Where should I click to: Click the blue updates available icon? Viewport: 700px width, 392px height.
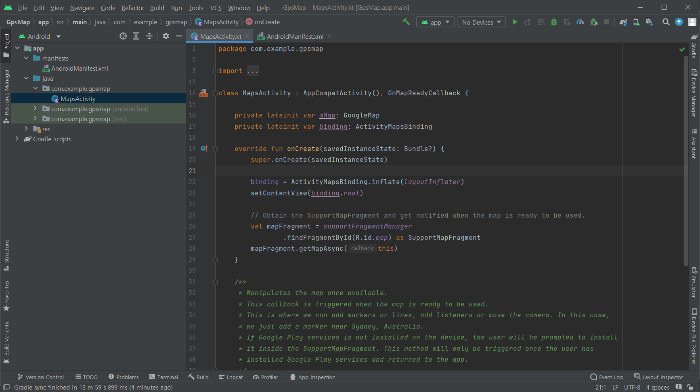click(x=679, y=22)
